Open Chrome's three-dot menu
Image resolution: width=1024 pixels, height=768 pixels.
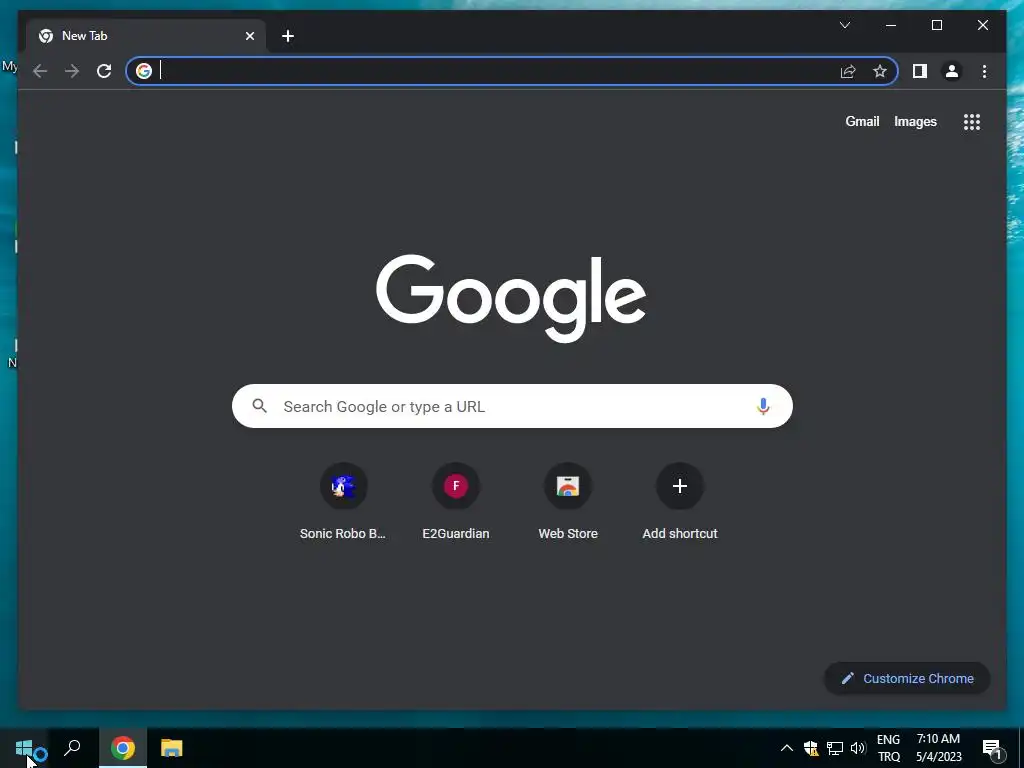click(x=984, y=71)
